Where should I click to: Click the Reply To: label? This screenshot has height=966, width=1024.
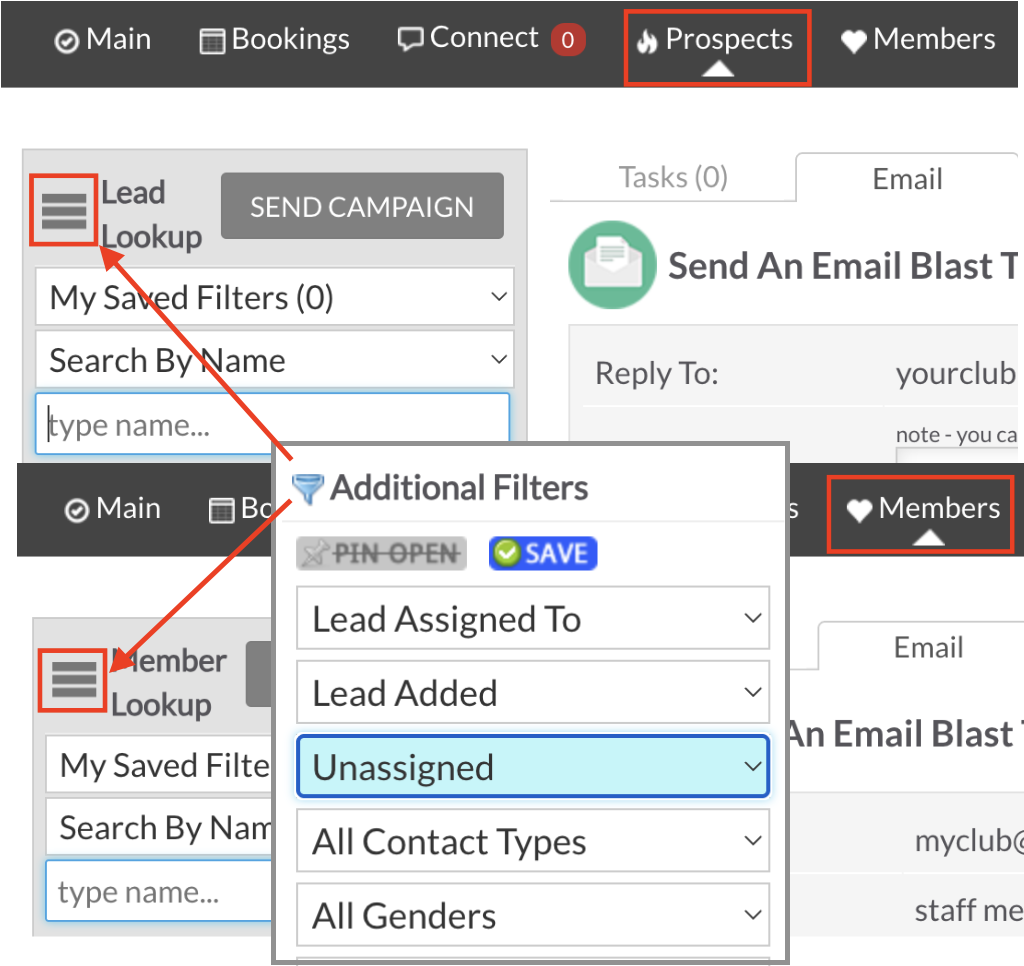click(657, 374)
